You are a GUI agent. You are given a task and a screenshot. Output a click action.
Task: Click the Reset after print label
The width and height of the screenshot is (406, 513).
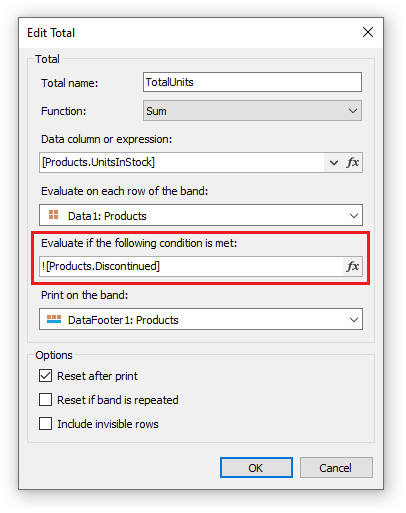point(97,376)
